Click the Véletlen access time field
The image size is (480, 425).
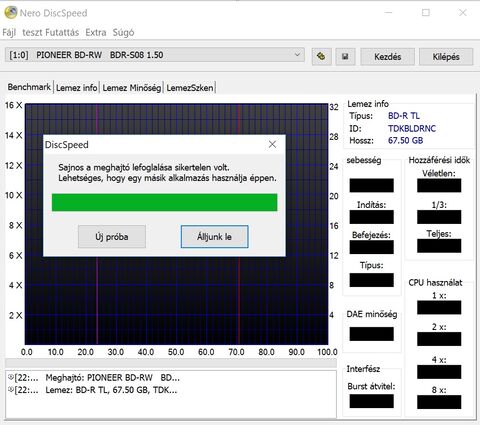tap(439, 185)
